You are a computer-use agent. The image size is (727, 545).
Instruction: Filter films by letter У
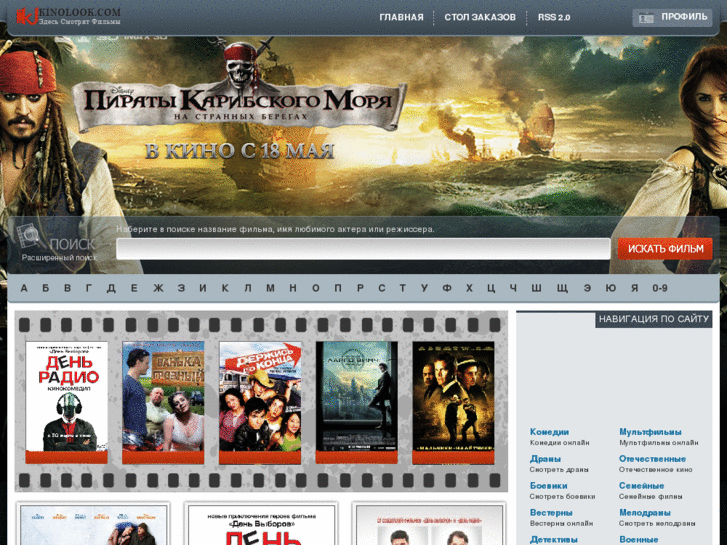pyautogui.click(x=425, y=289)
